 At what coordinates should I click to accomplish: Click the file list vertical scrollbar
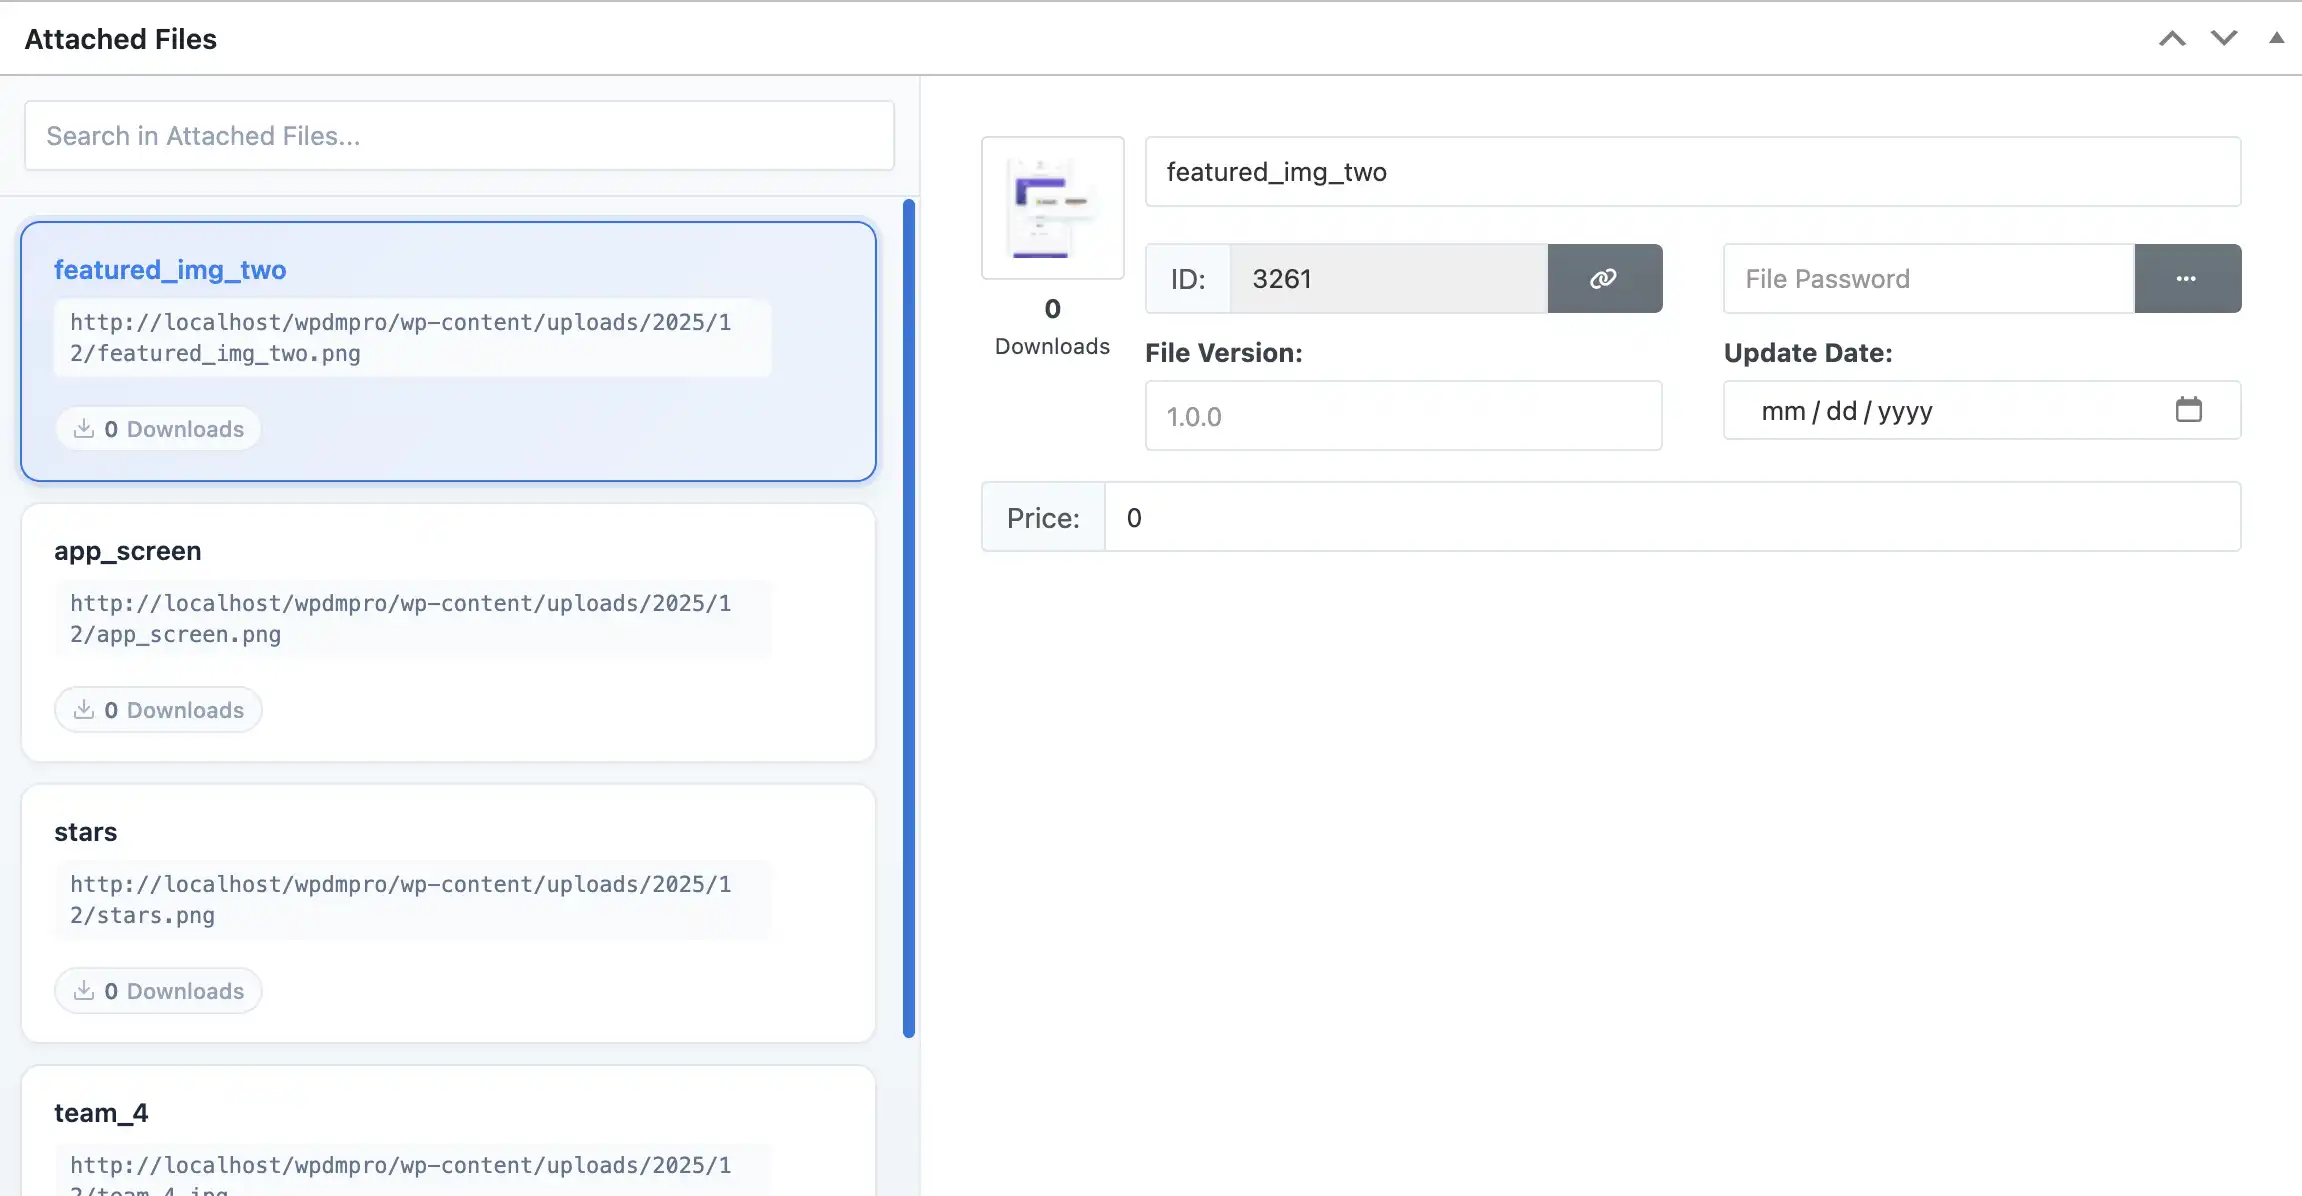tap(909, 618)
